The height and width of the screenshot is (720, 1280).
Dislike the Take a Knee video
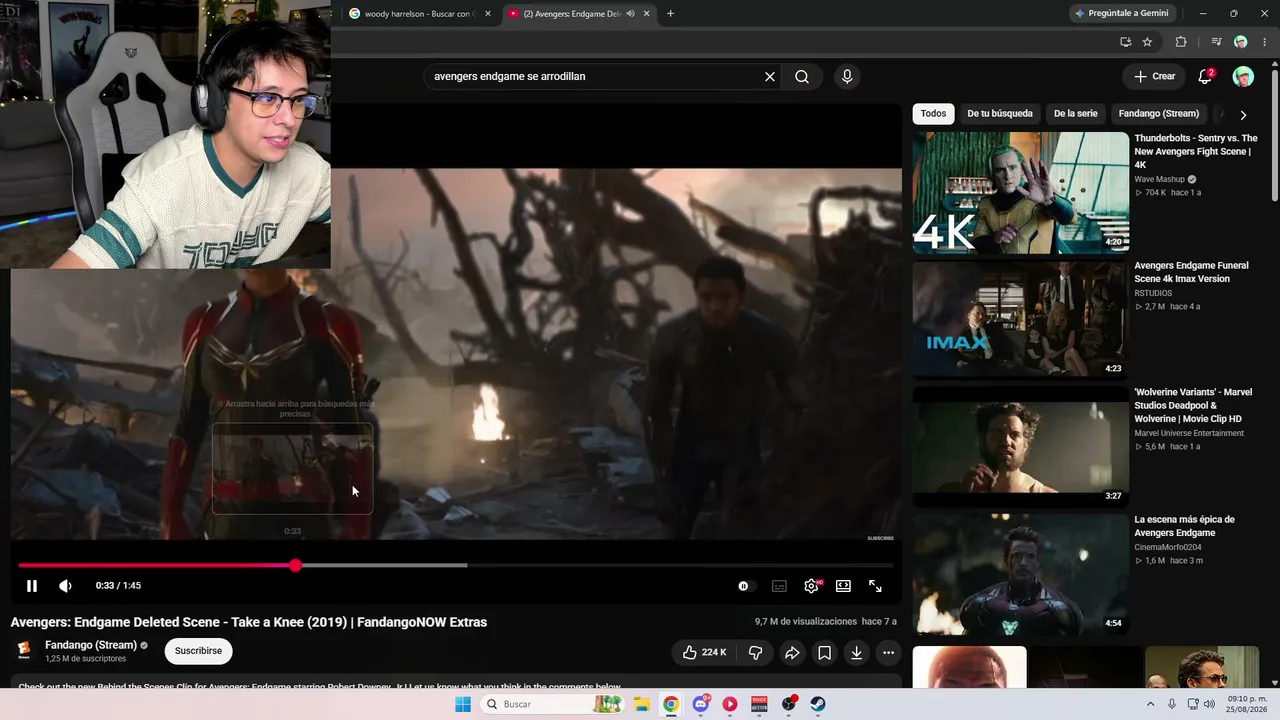point(755,652)
